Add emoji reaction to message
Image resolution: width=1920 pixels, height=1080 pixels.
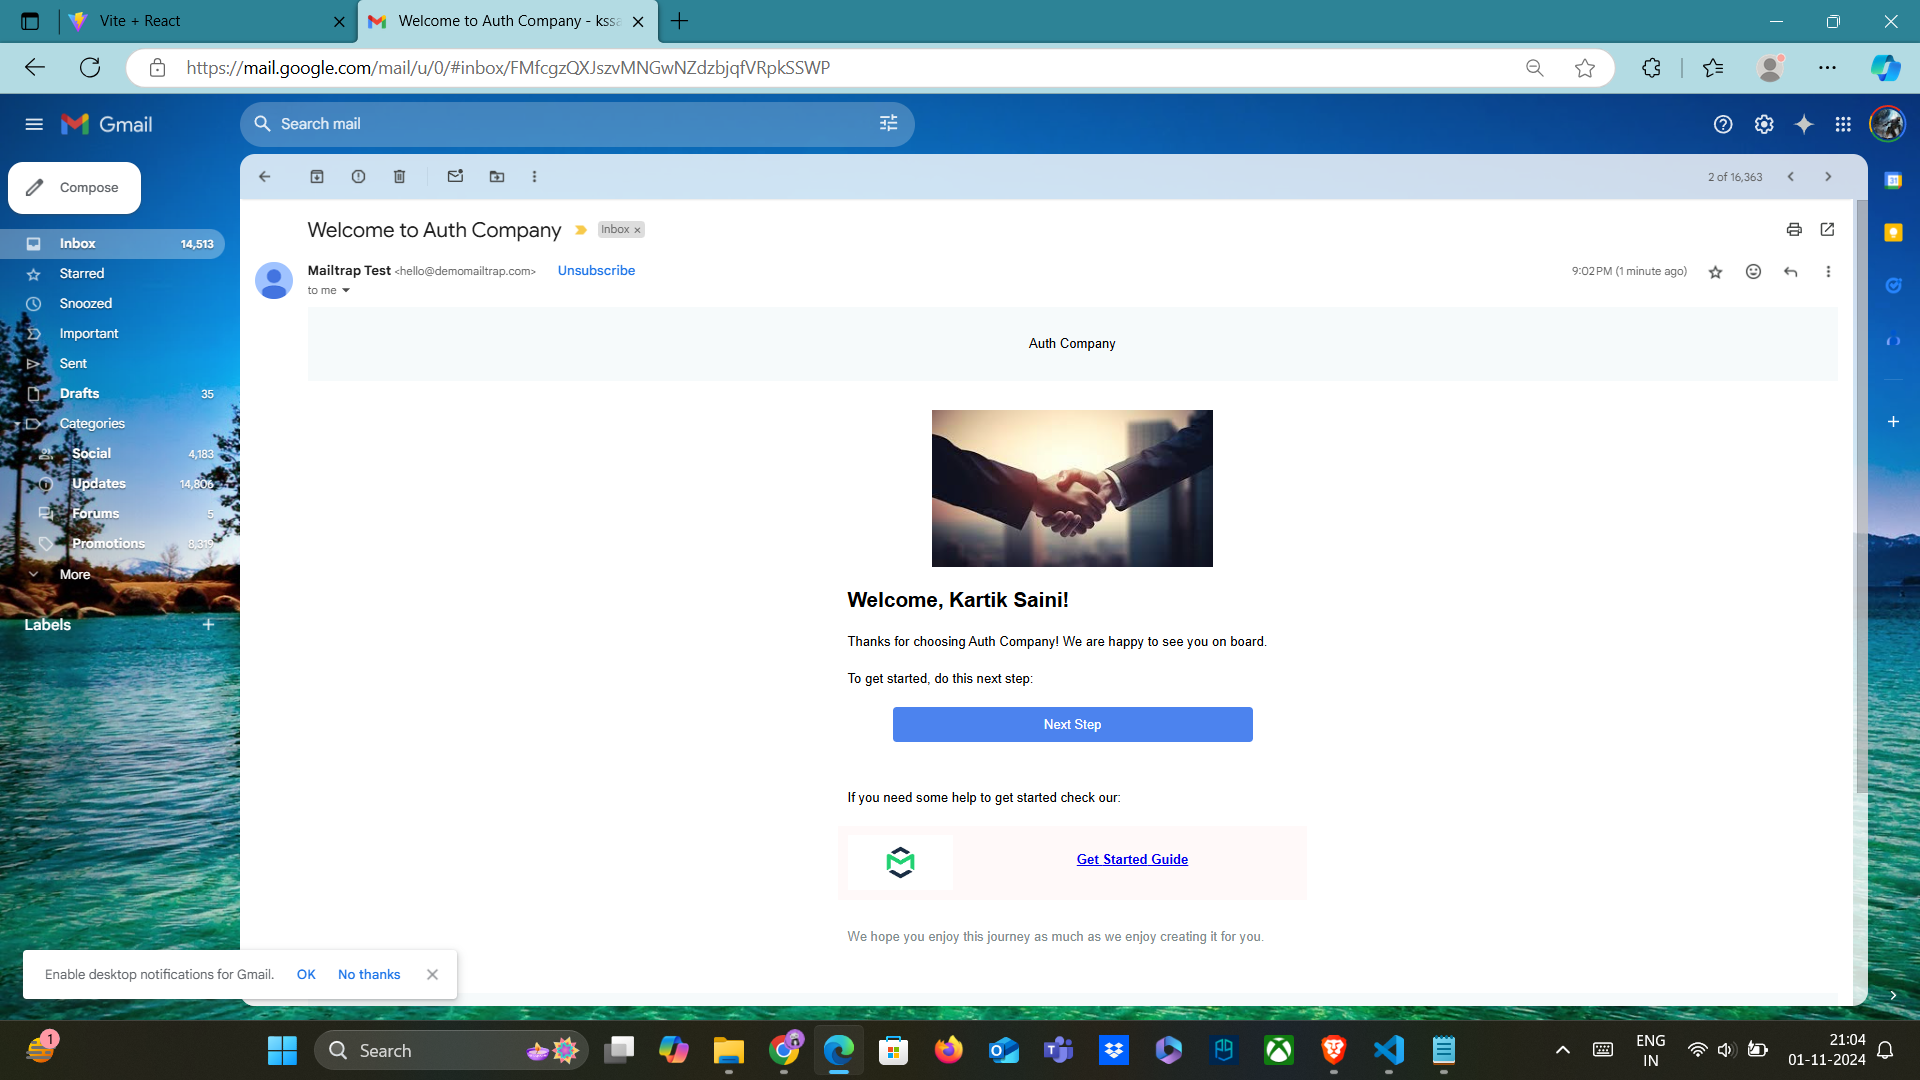click(1753, 272)
